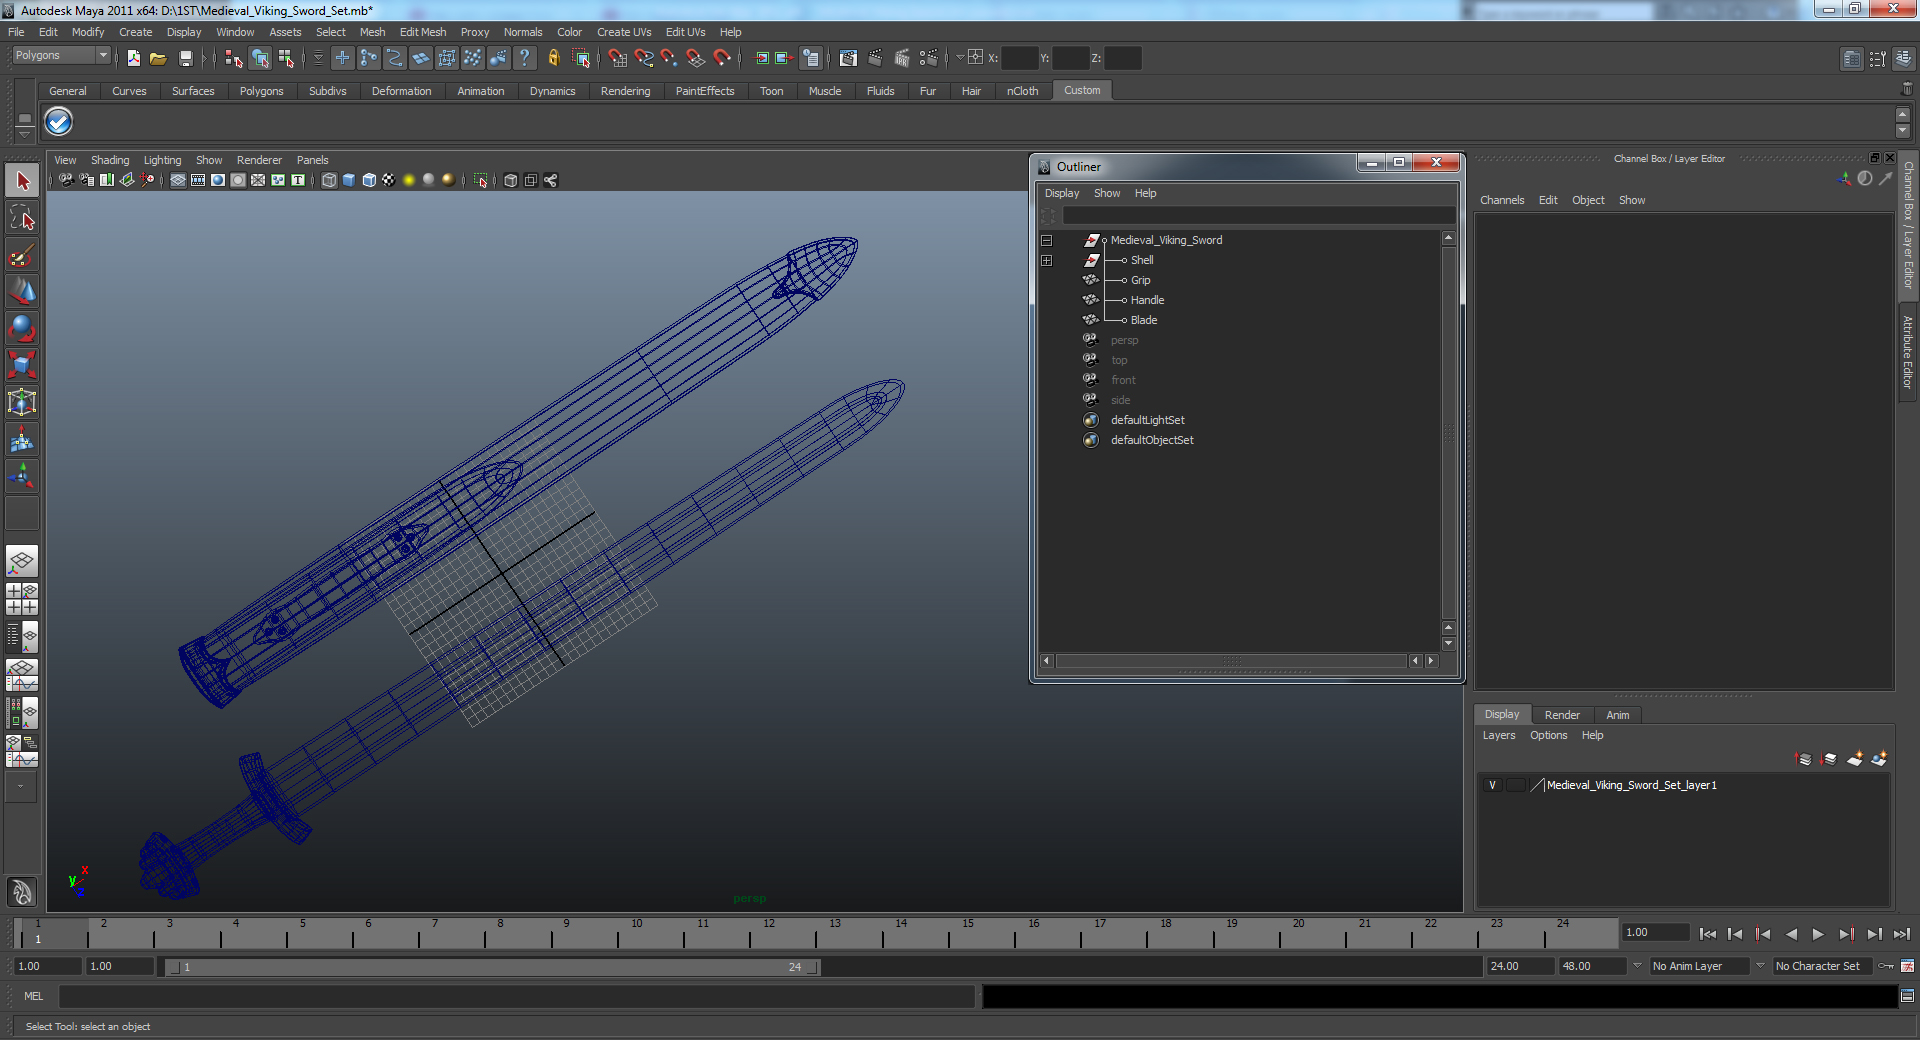Click the play forwards button

(x=1818, y=934)
